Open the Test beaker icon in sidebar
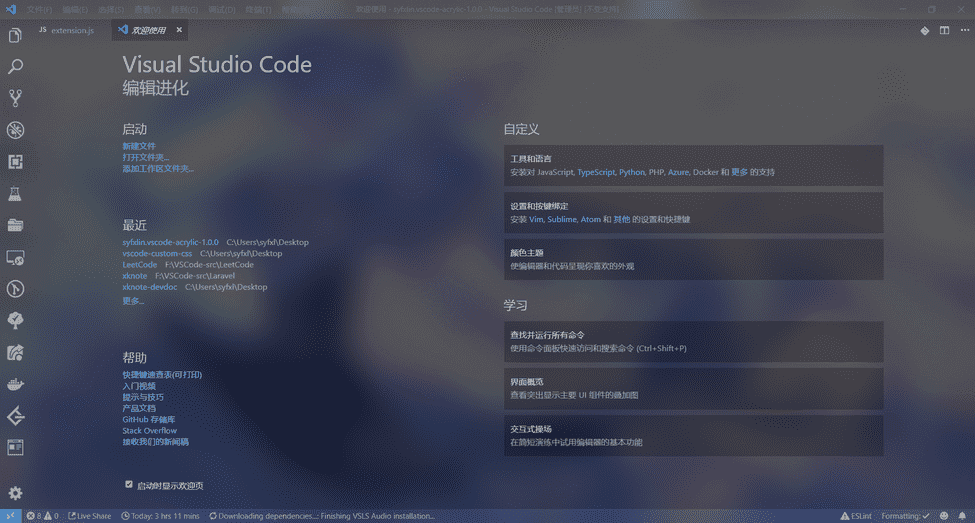 pyautogui.click(x=15, y=193)
